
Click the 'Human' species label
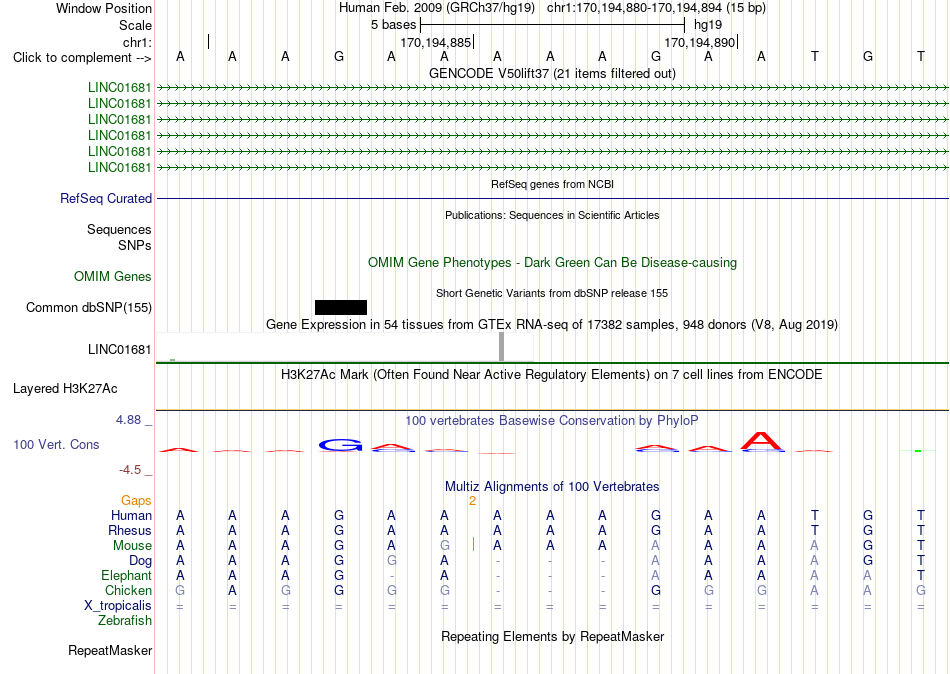coord(131,515)
